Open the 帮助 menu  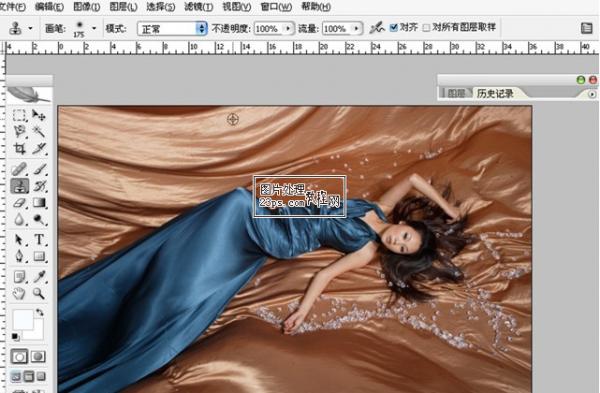click(316, 7)
